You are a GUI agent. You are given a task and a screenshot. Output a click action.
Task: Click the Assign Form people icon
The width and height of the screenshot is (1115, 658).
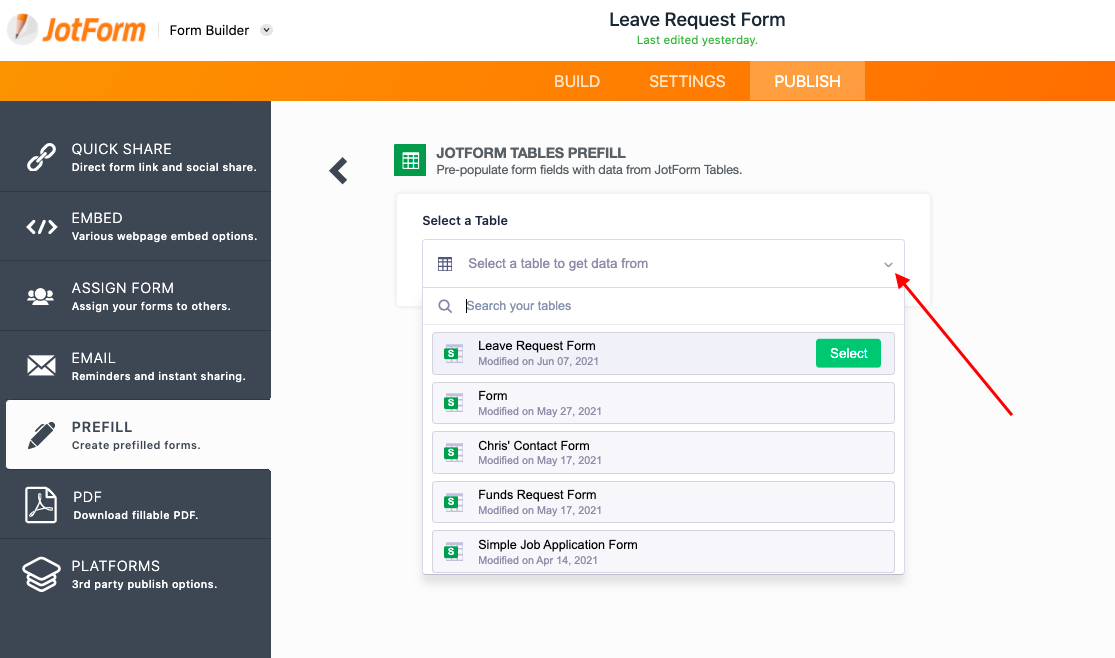point(41,296)
